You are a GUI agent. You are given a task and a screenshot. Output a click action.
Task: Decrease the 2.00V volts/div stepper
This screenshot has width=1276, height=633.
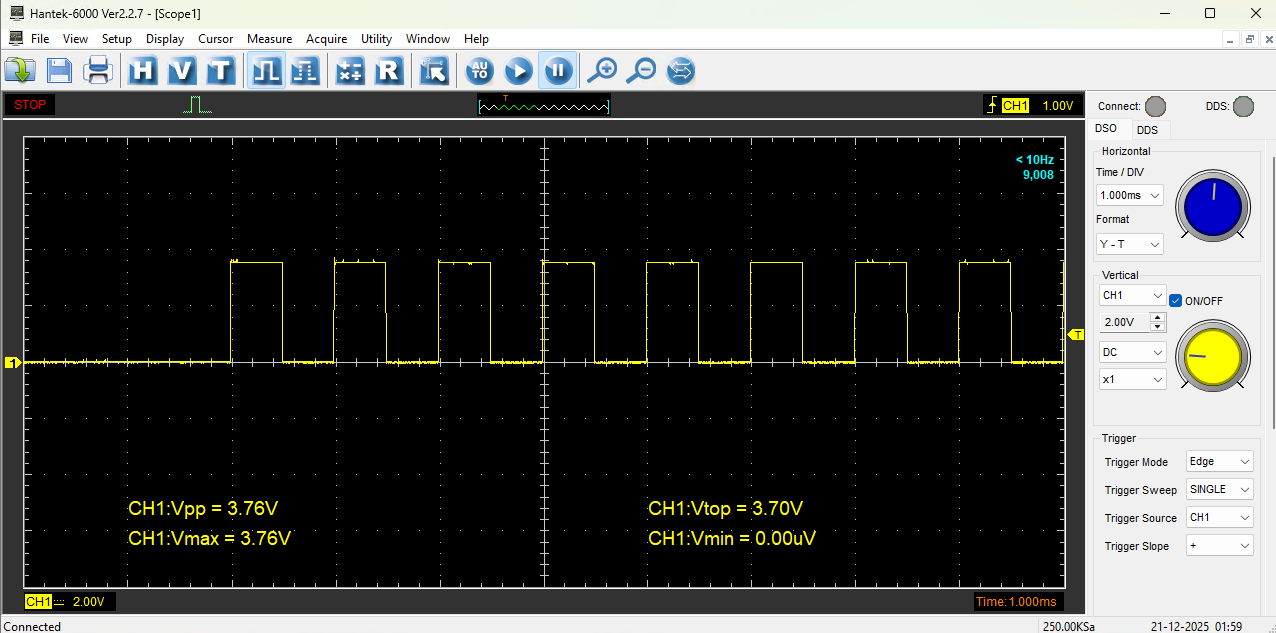(x=1158, y=327)
